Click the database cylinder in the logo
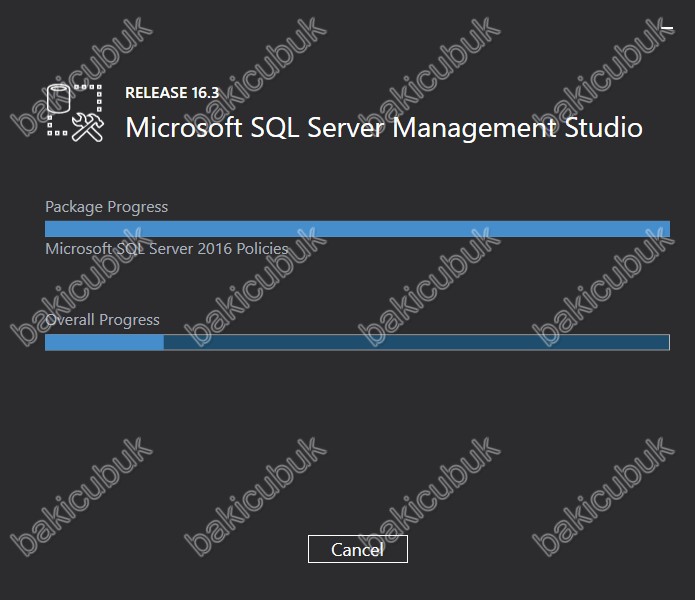 click(59, 98)
